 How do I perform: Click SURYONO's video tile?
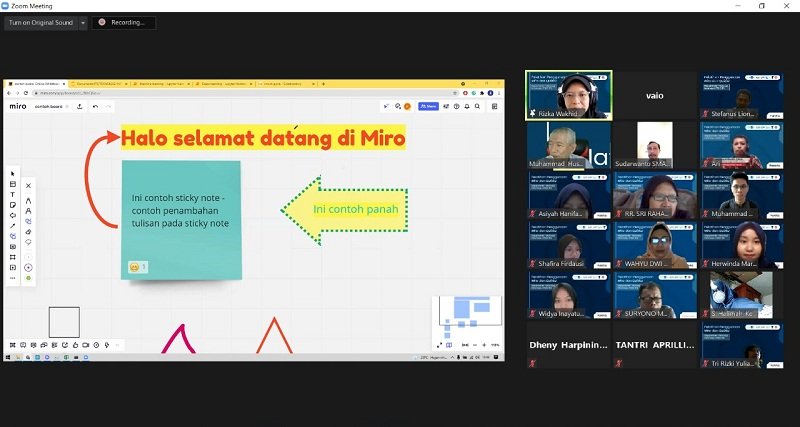click(655, 295)
